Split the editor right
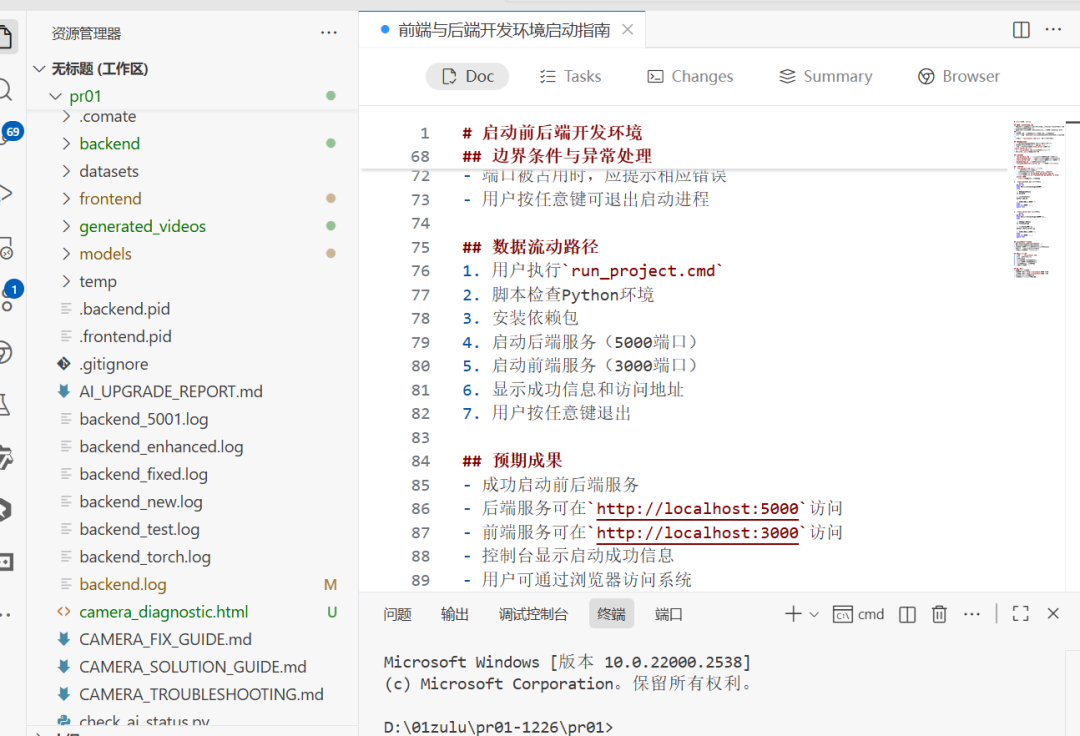This screenshot has height=736, width=1080. [1021, 30]
